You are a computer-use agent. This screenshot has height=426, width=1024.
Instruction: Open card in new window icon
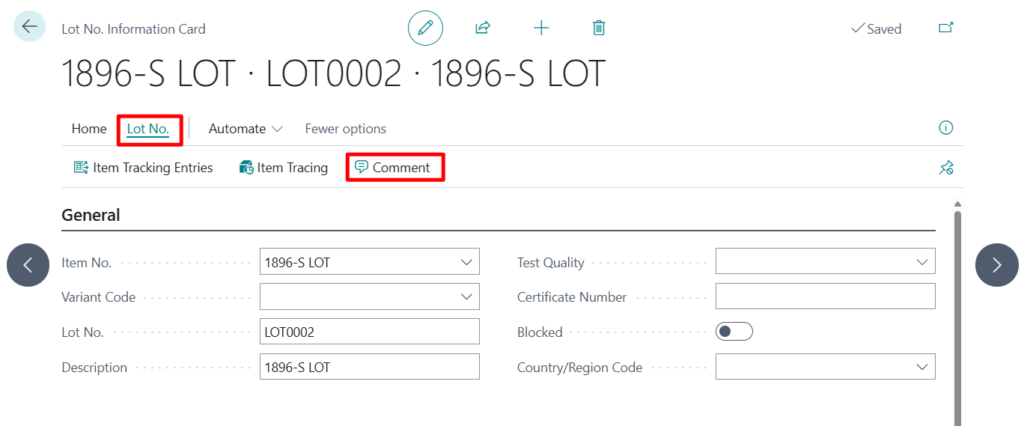click(x=945, y=28)
